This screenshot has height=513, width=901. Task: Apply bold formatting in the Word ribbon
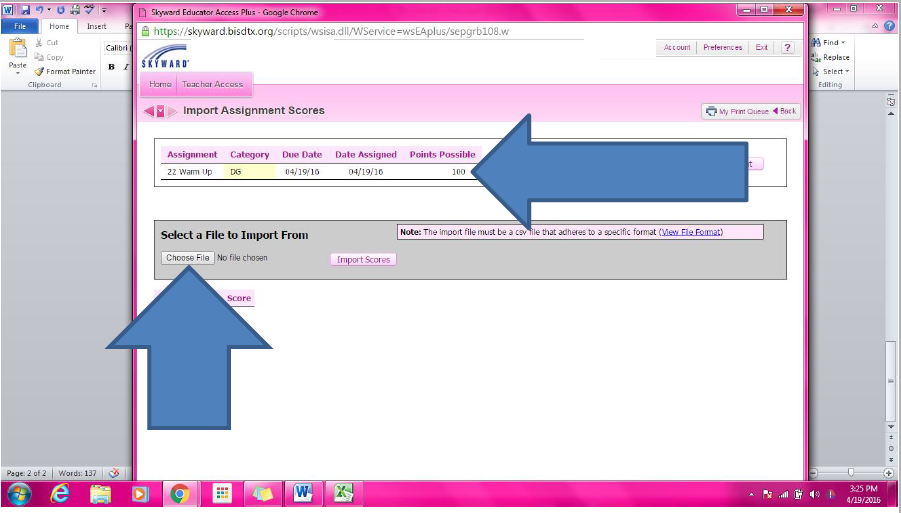point(112,67)
